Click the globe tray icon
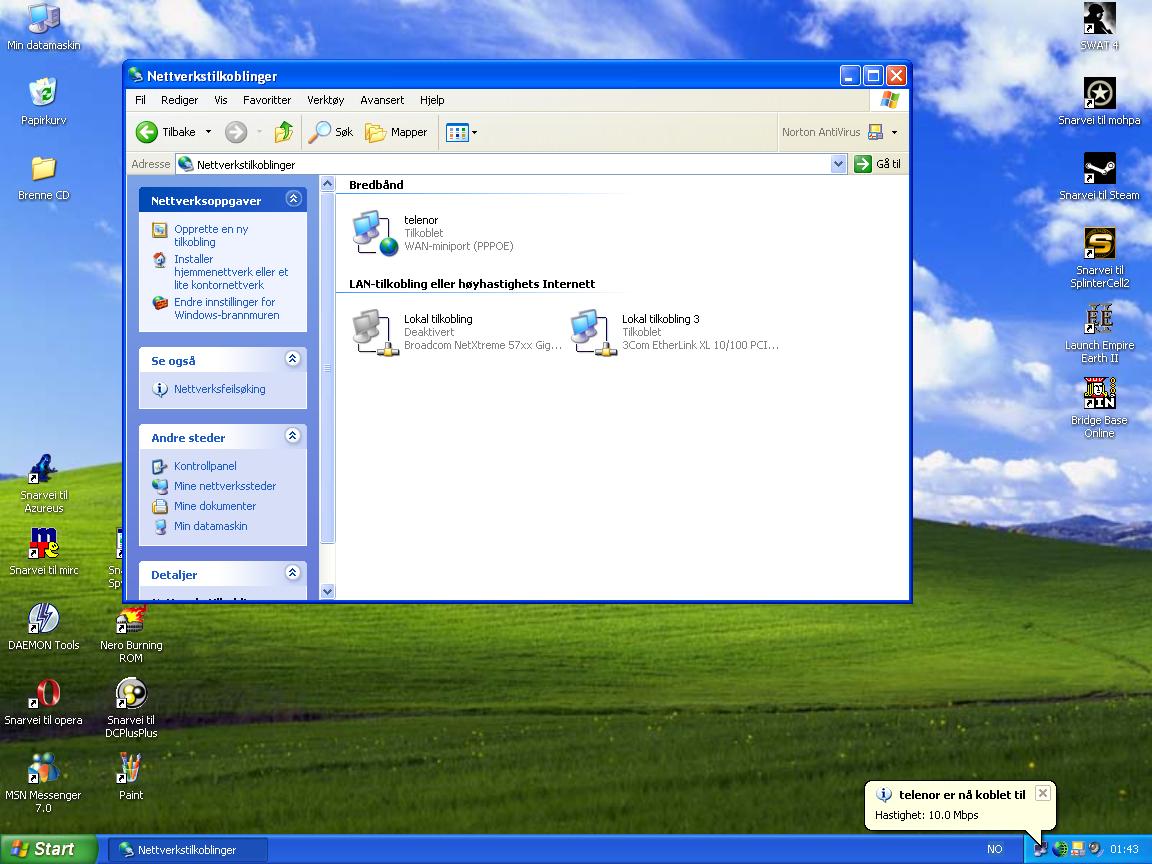1152x864 pixels. (1059, 849)
